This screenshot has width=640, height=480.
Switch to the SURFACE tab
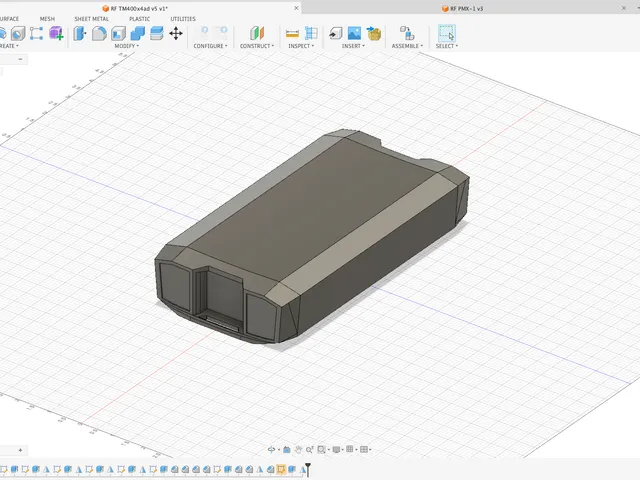(x=9, y=19)
